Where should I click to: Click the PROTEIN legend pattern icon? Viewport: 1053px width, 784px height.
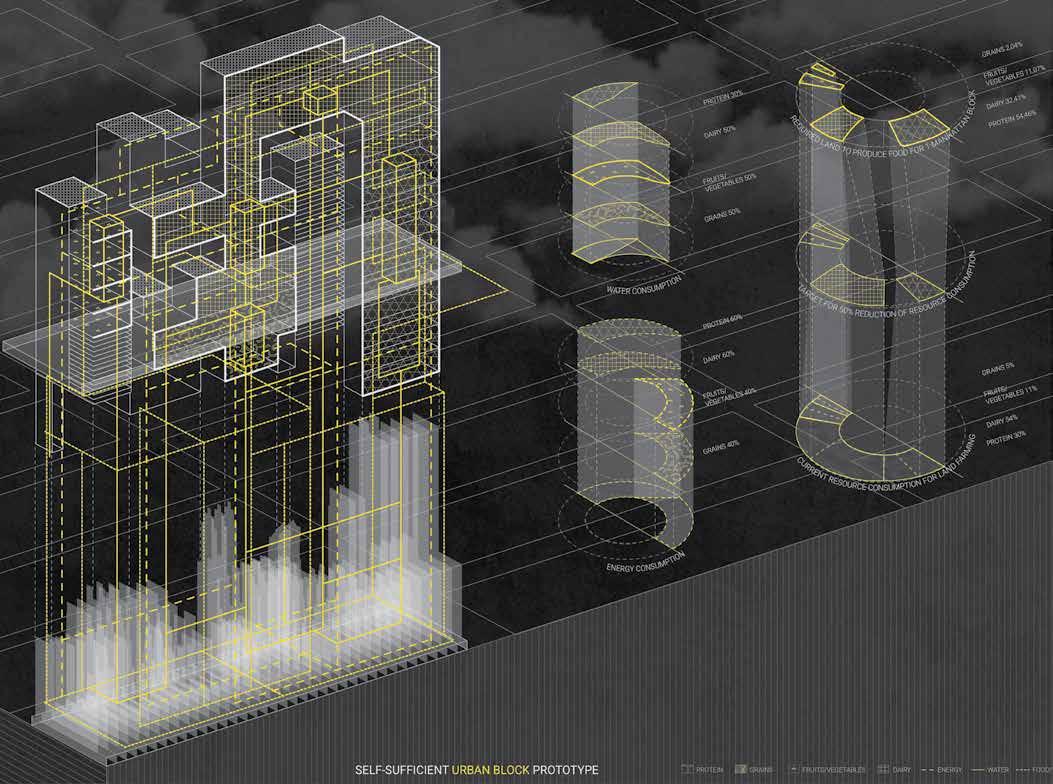click(686, 769)
